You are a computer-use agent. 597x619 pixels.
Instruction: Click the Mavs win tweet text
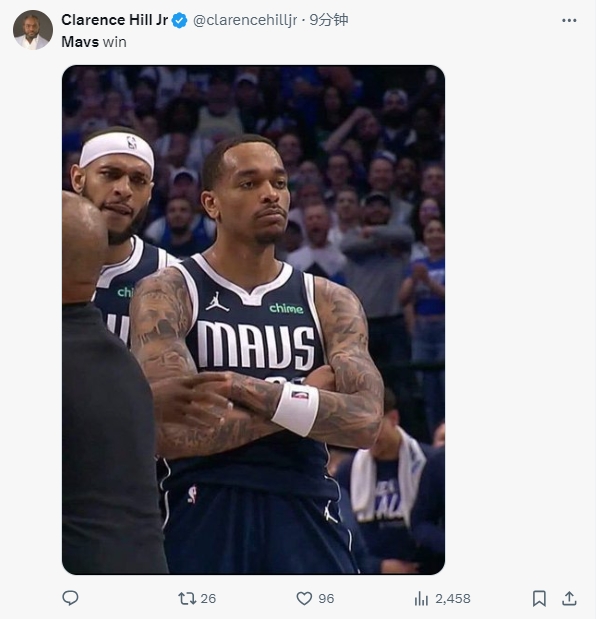click(x=94, y=42)
